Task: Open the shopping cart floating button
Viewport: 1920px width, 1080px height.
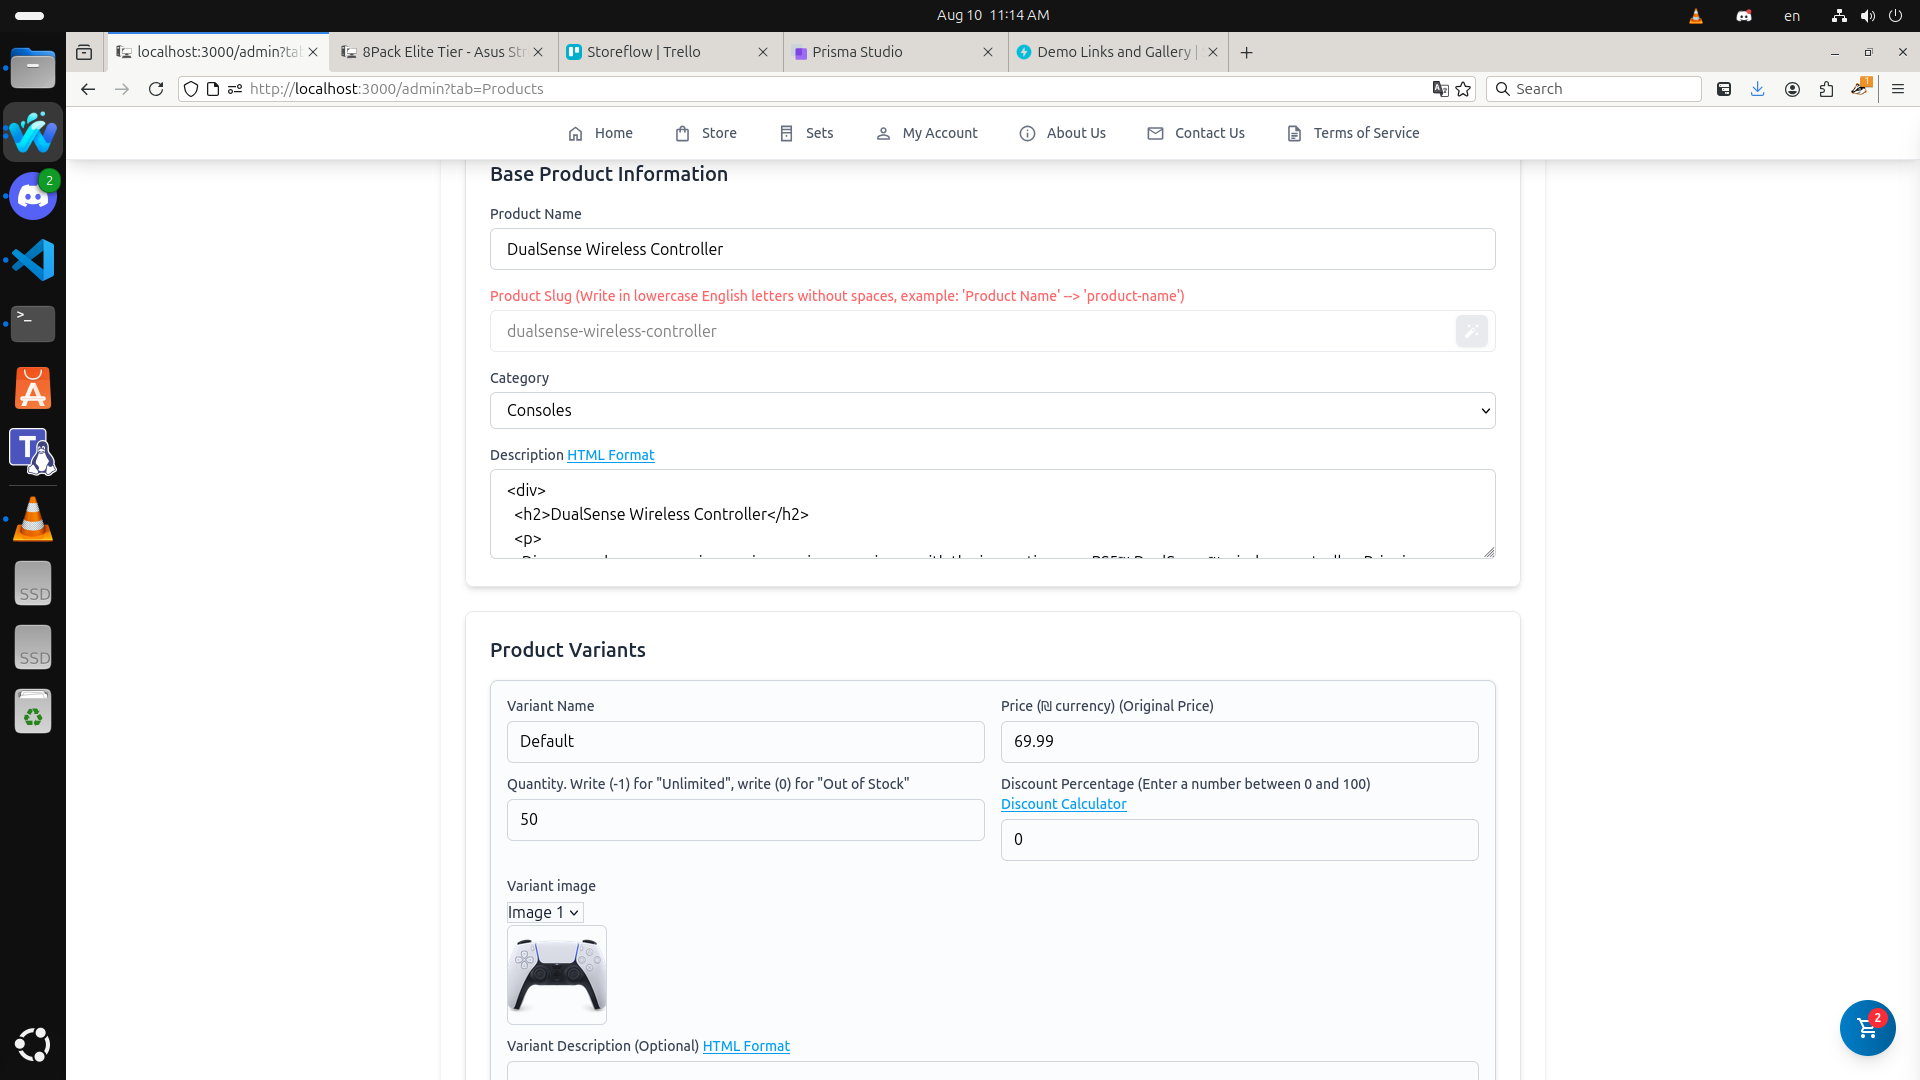Action: point(1867,1027)
